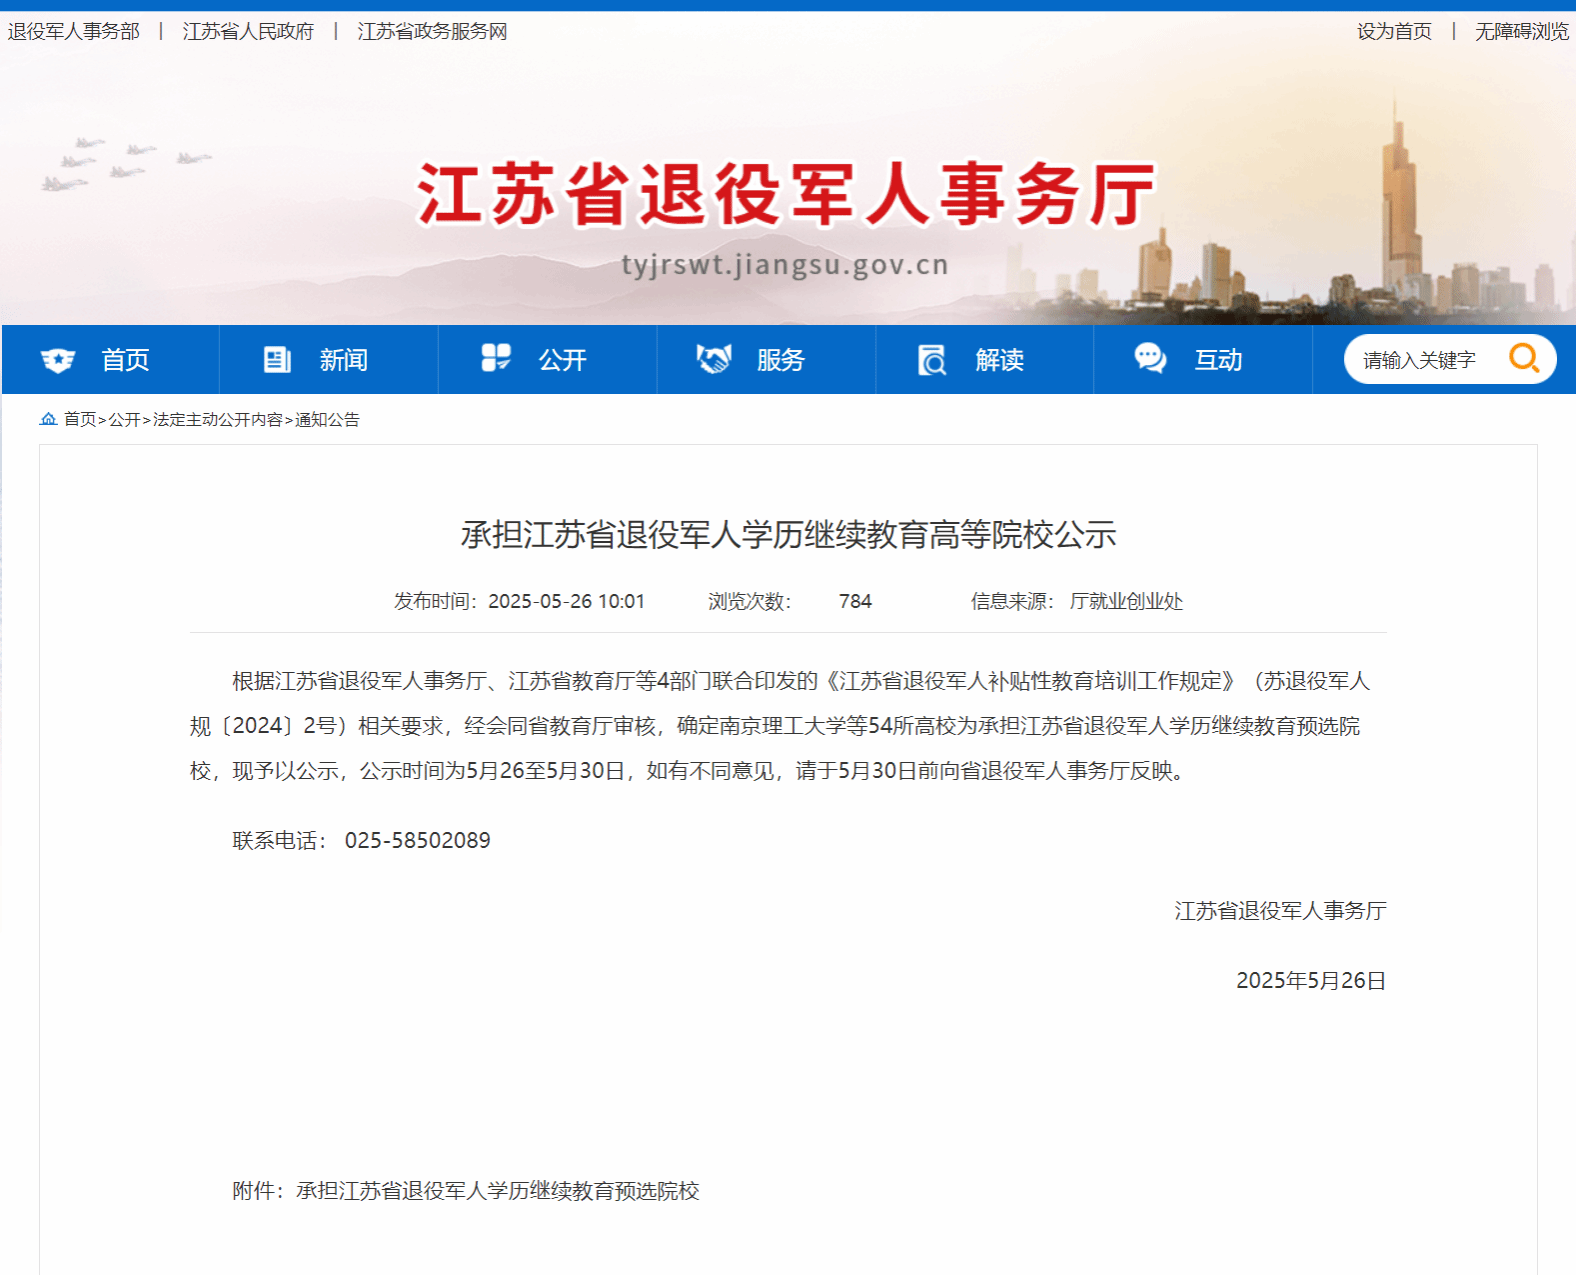Image resolution: width=1576 pixels, height=1275 pixels.
Task: Go to the 公开 navigation section
Action: pyautogui.click(x=562, y=360)
